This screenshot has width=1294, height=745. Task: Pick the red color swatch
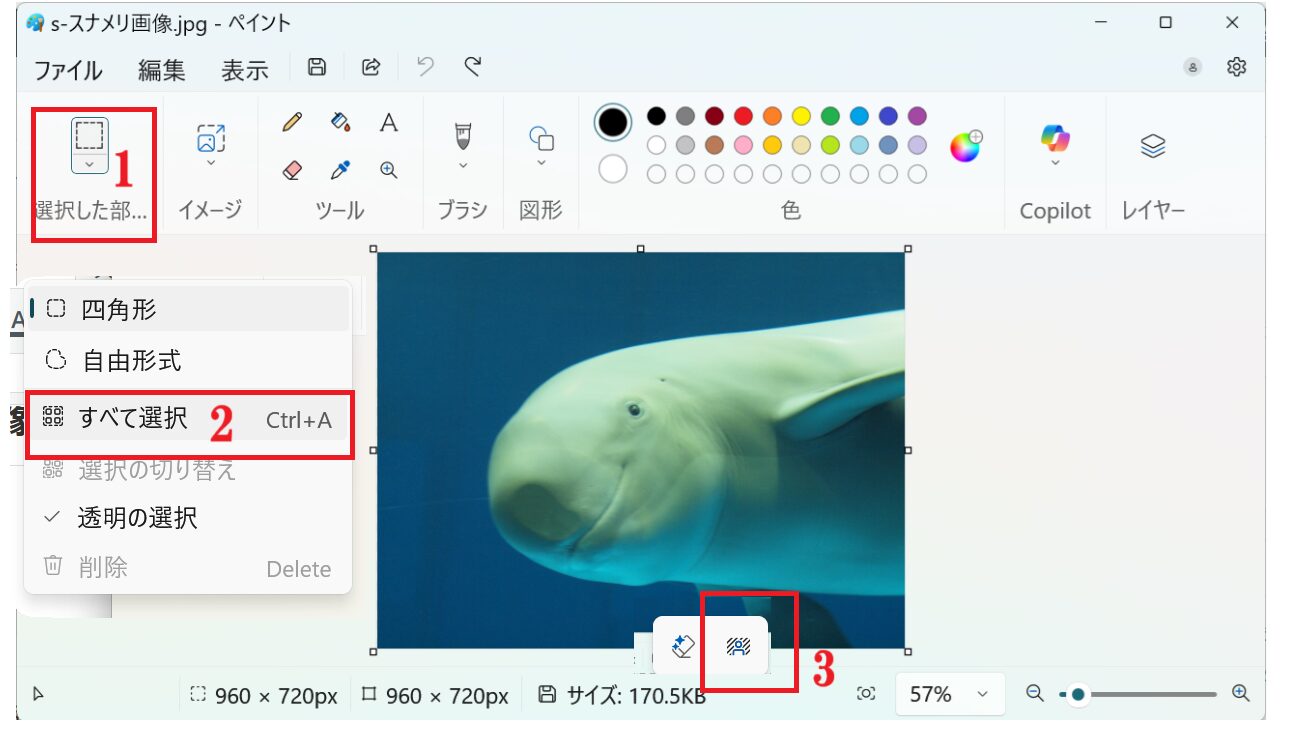pyautogui.click(x=743, y=116)
